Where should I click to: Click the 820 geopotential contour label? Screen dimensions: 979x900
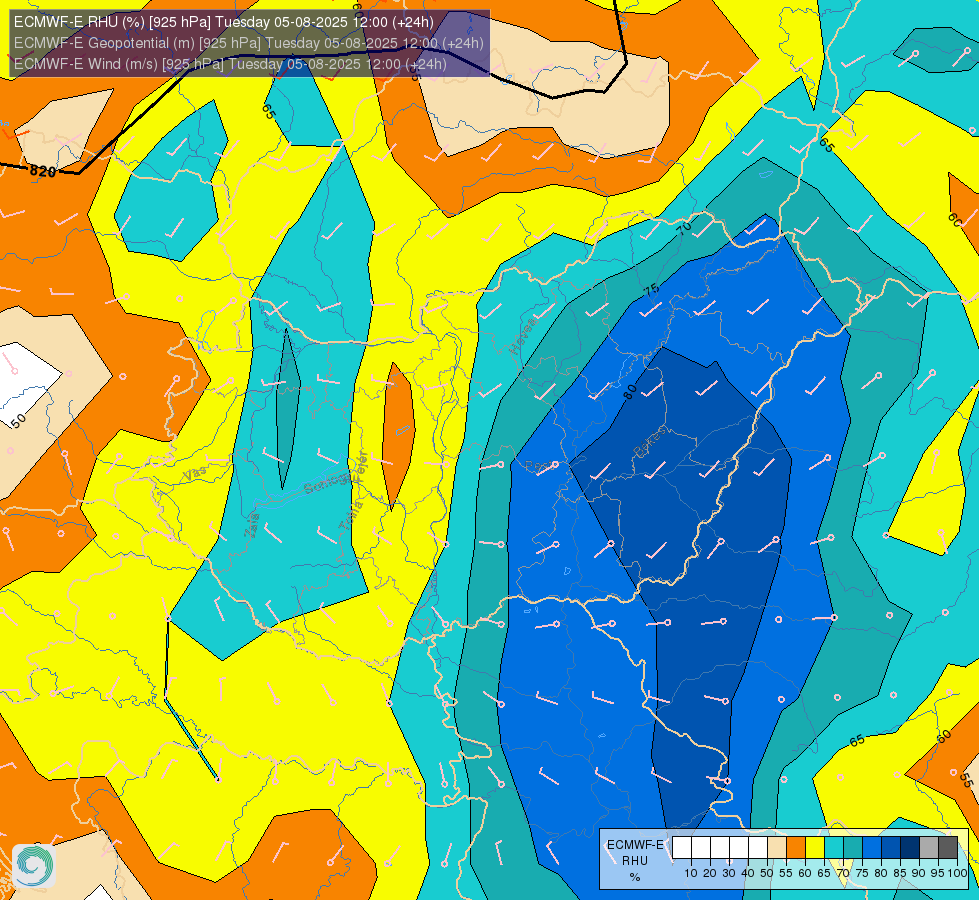(x=42, y=171)
